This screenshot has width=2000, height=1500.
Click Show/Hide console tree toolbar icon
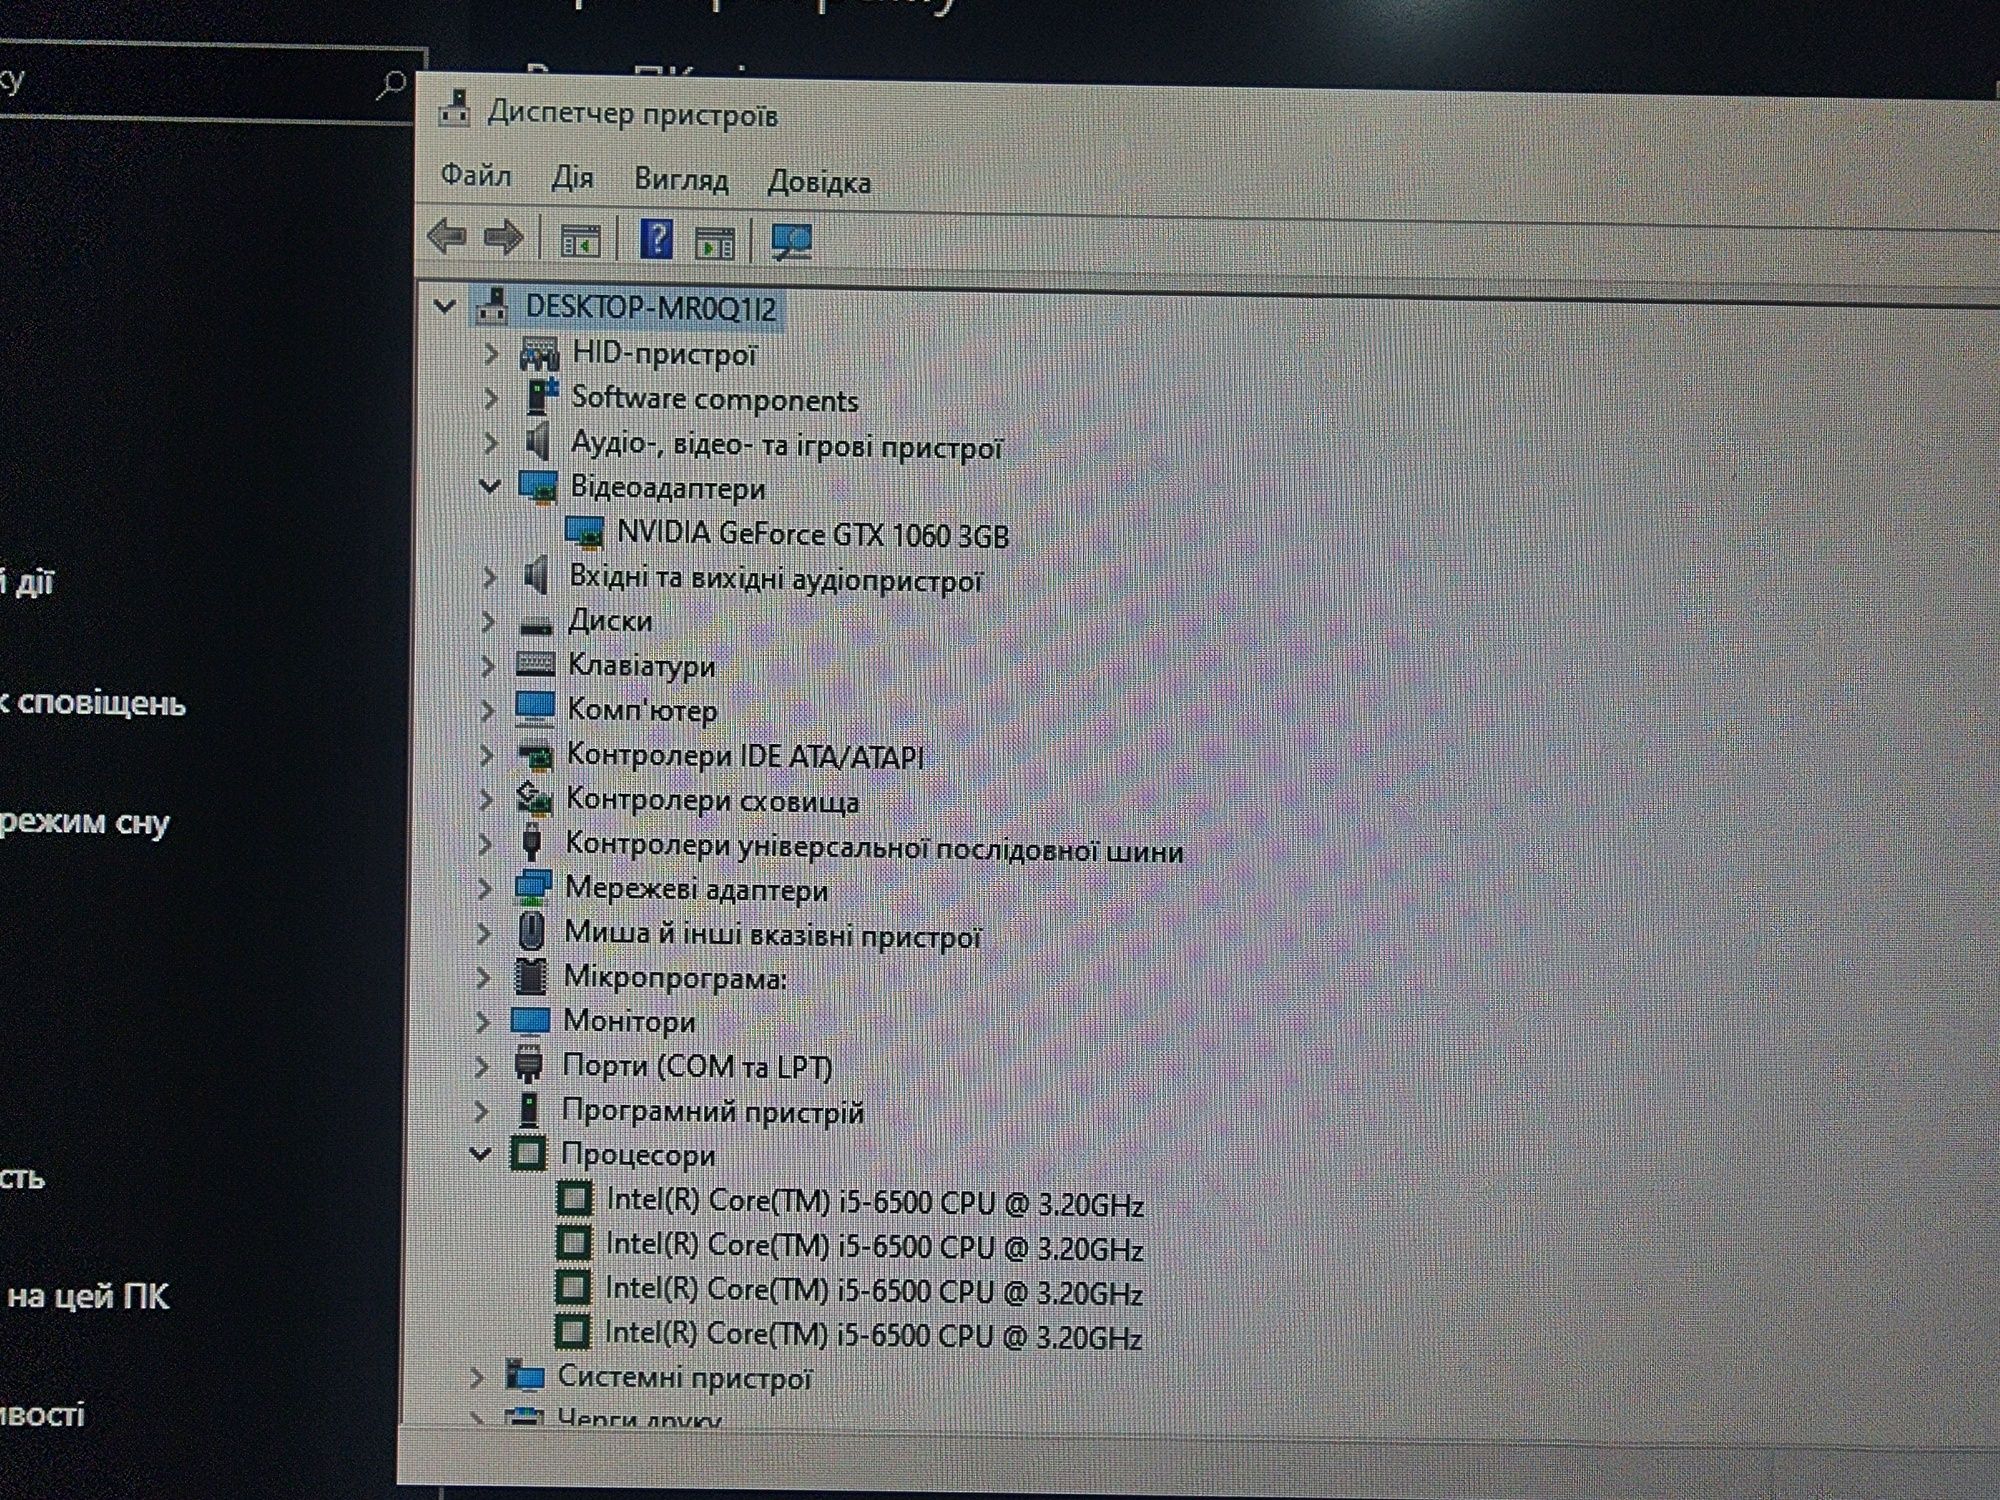pyautogui.click(x=580, y=241)
